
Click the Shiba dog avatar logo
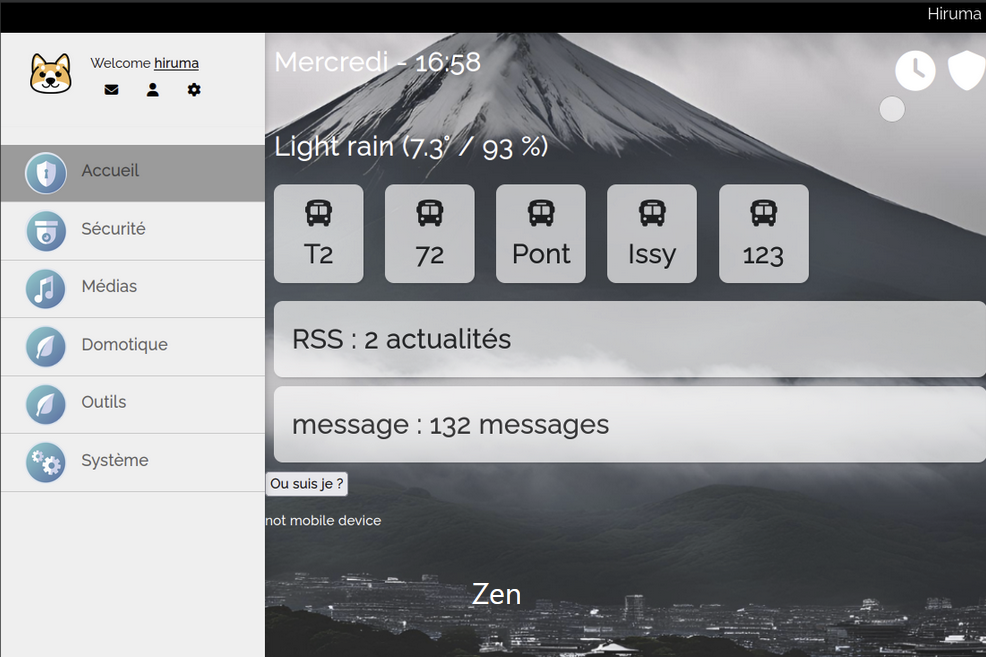coord(50,74)
